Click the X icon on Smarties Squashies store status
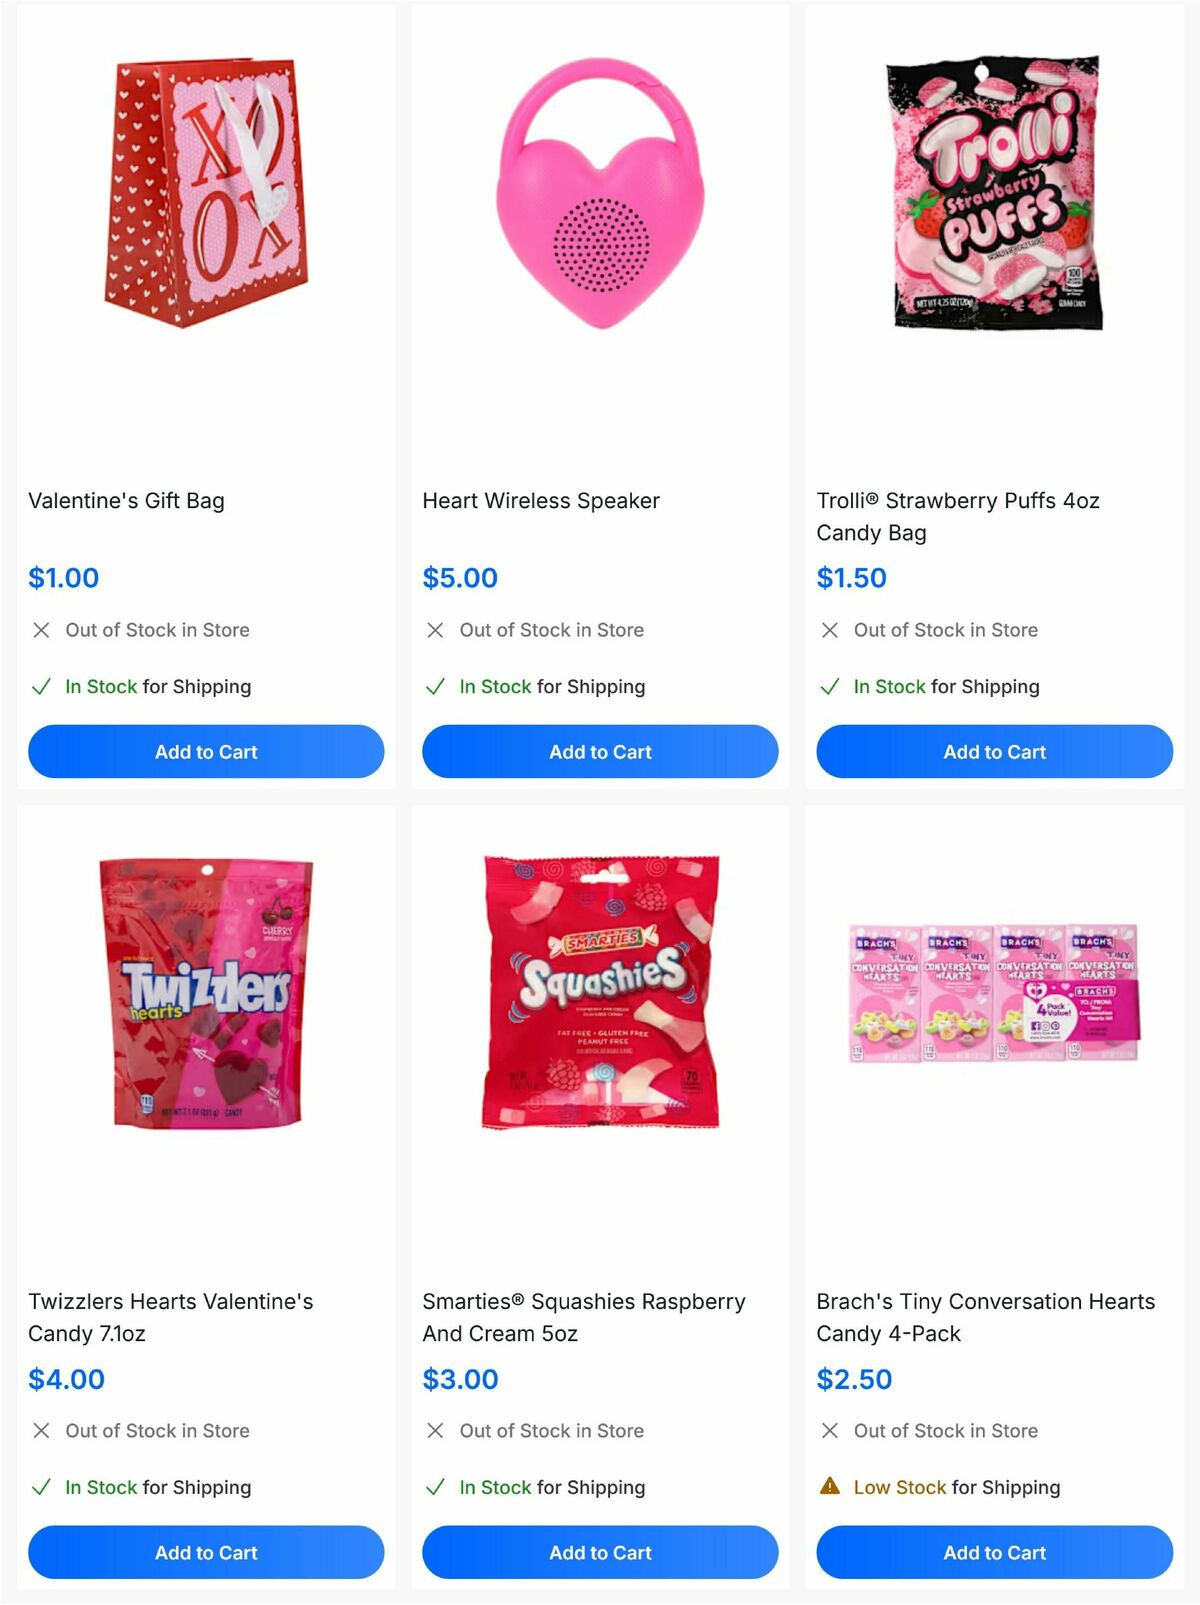 [434, 1431]
